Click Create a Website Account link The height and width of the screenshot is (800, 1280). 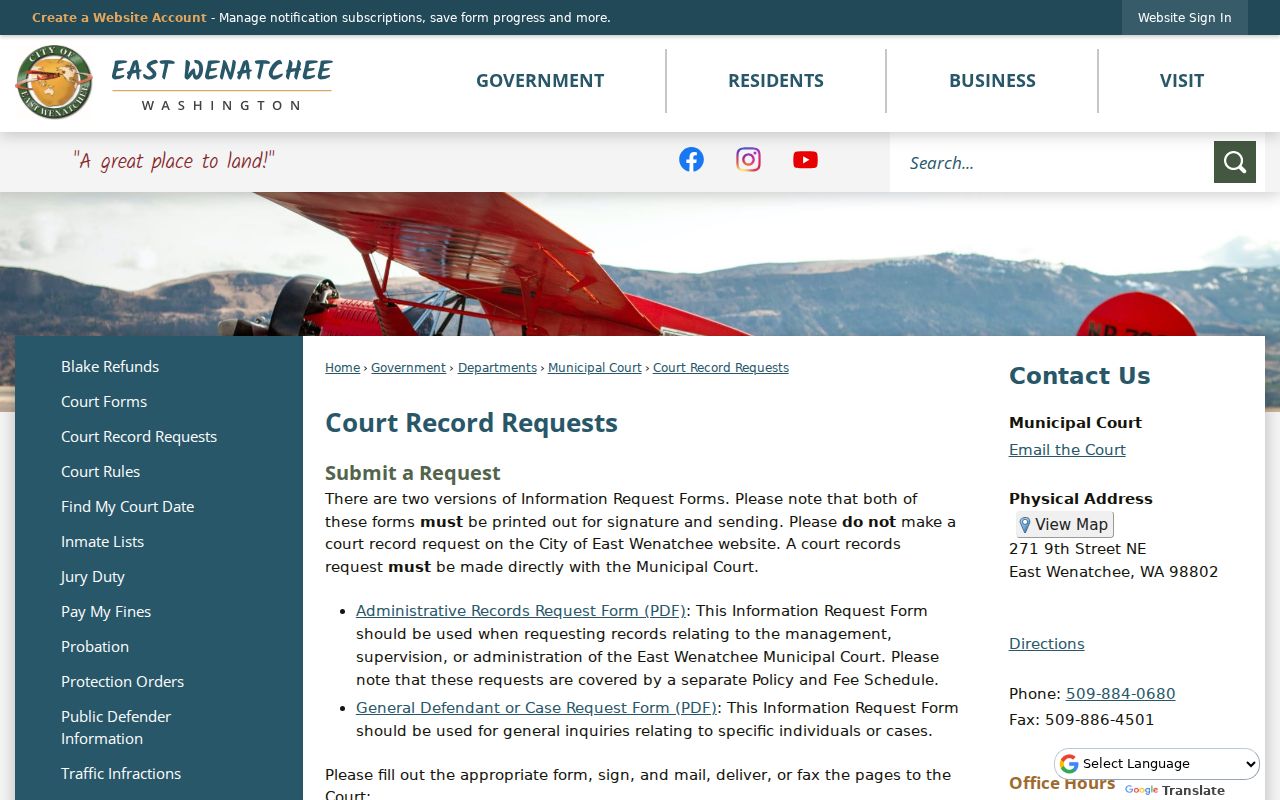click(x=119, y=18)
